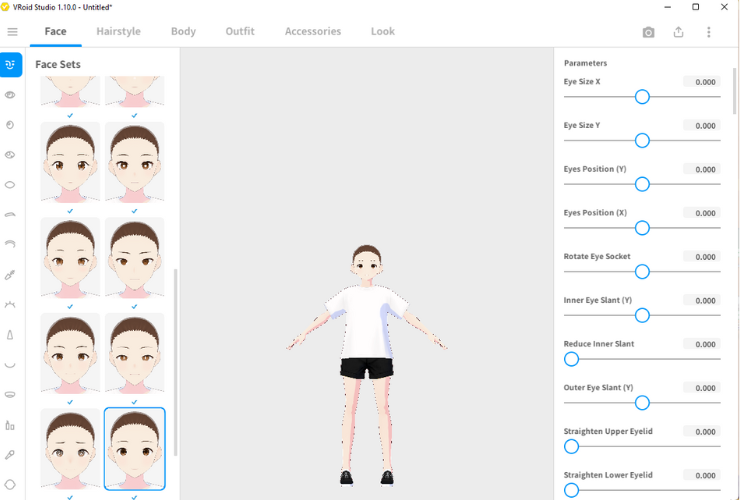Click the Straighten Upper Eyelid value field
Viewport: 740px width, 500px height.
pyautogui.click(x=702, y=432)
